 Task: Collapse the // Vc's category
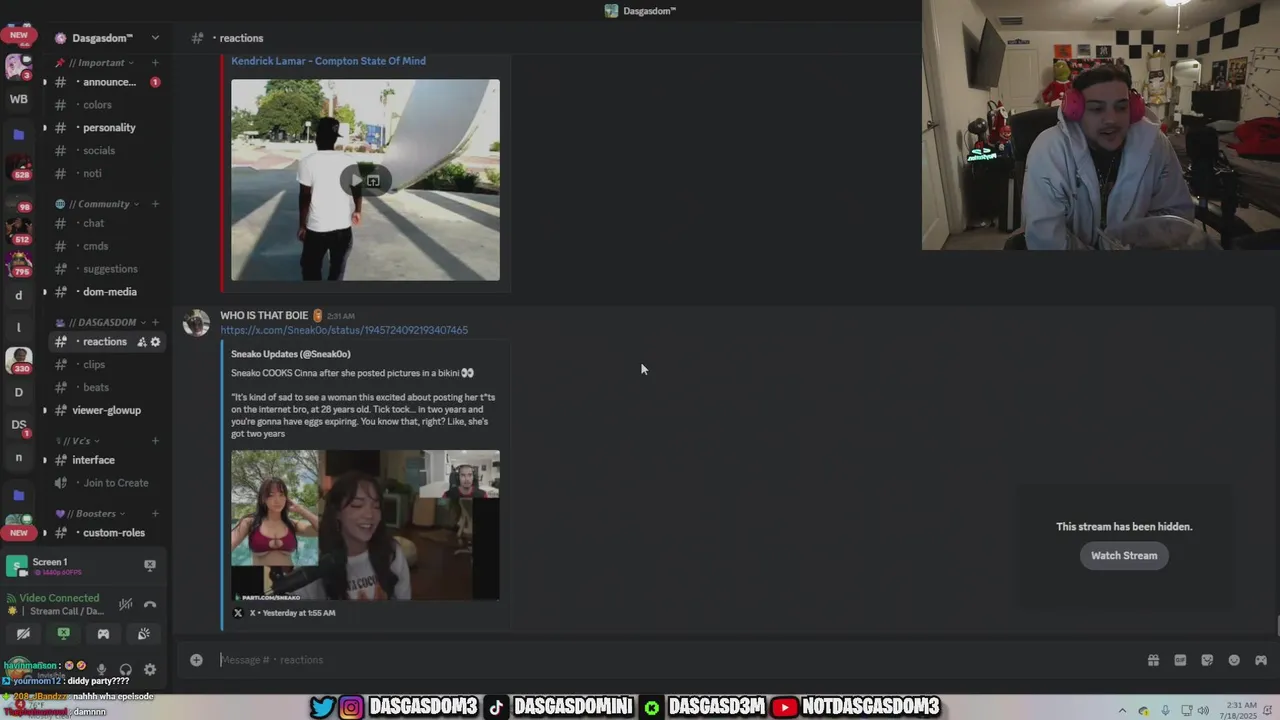(x=77, y=441)
